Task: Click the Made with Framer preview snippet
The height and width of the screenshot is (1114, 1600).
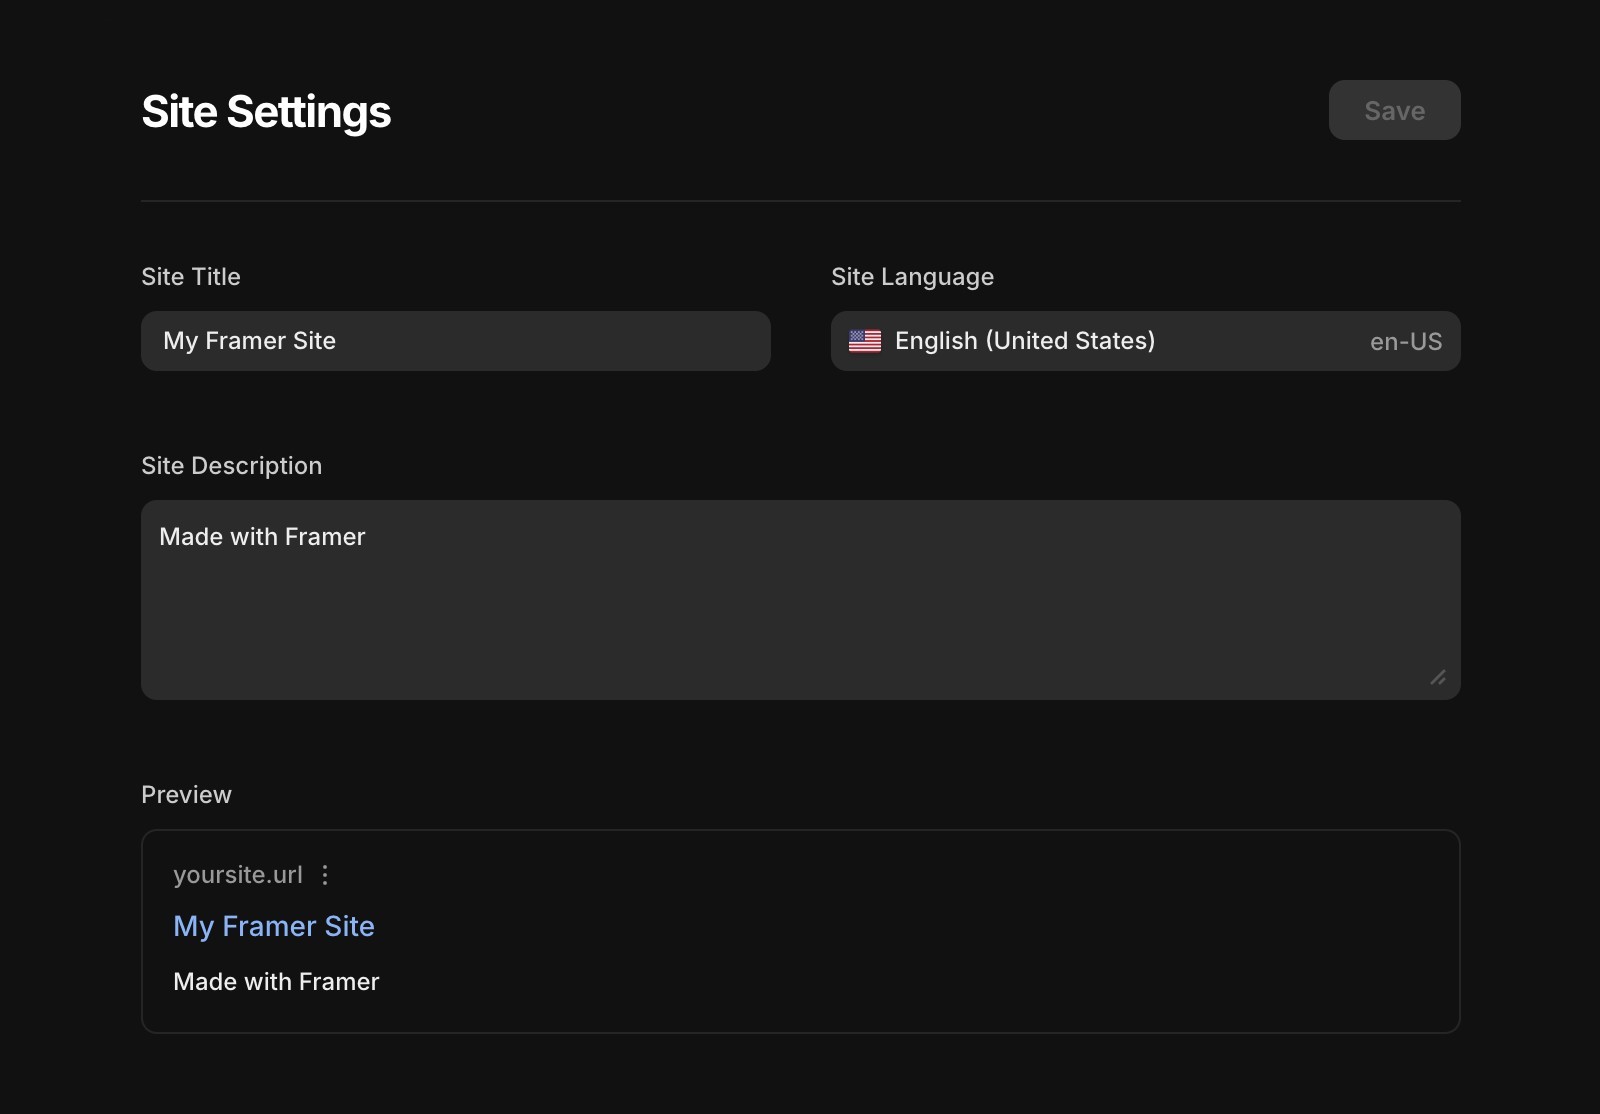Action: [276, 981]
